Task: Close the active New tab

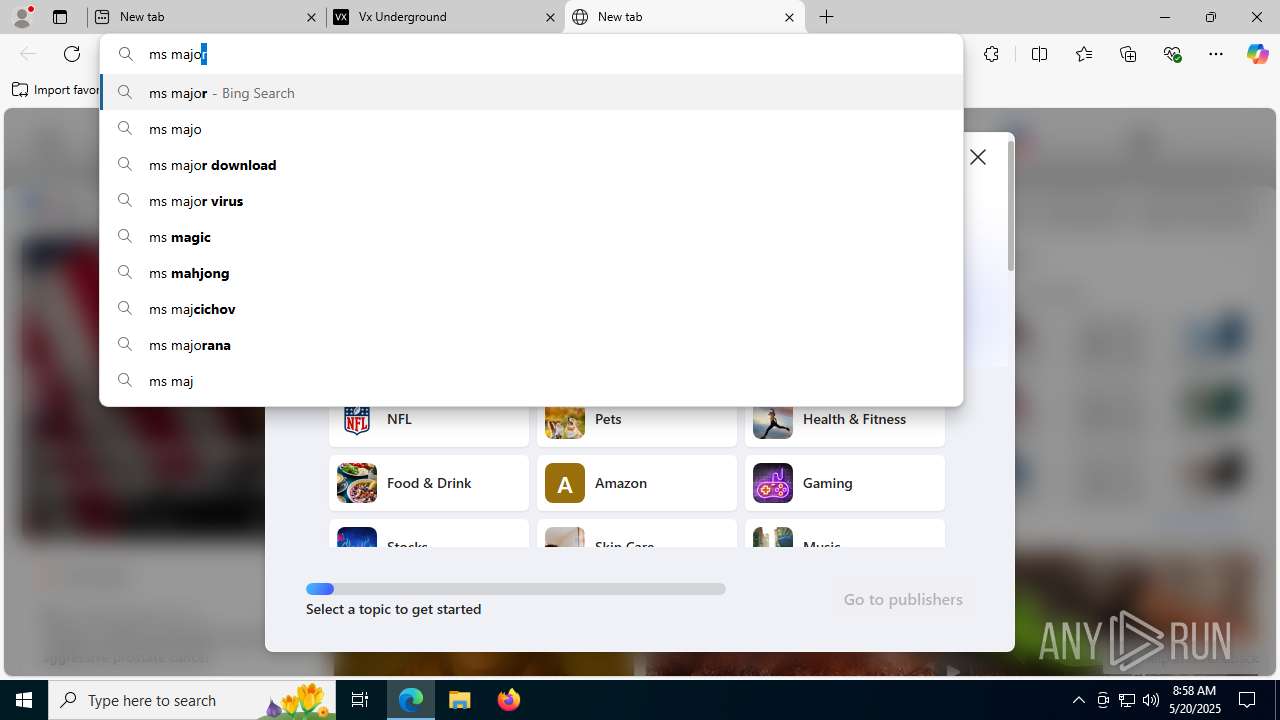Action: pyautogui.click(x=789, y=17)
